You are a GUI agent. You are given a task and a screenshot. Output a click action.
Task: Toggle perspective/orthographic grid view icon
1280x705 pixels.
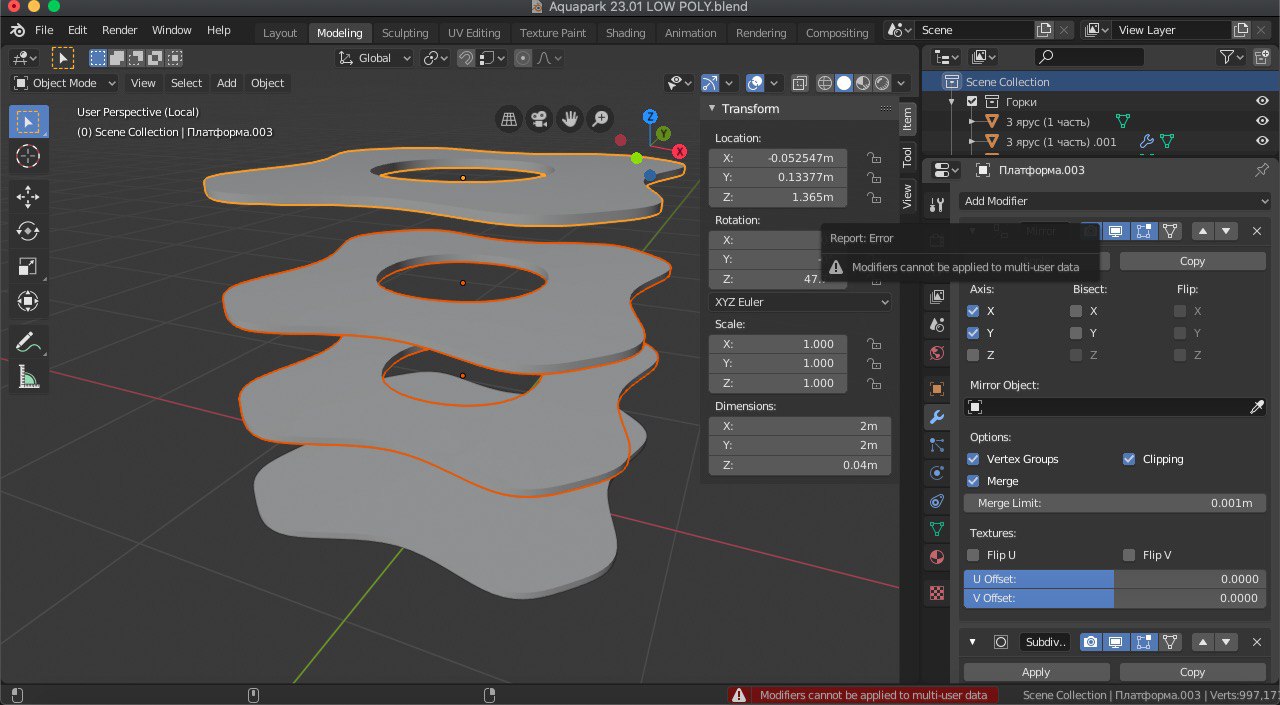[509, 120]
